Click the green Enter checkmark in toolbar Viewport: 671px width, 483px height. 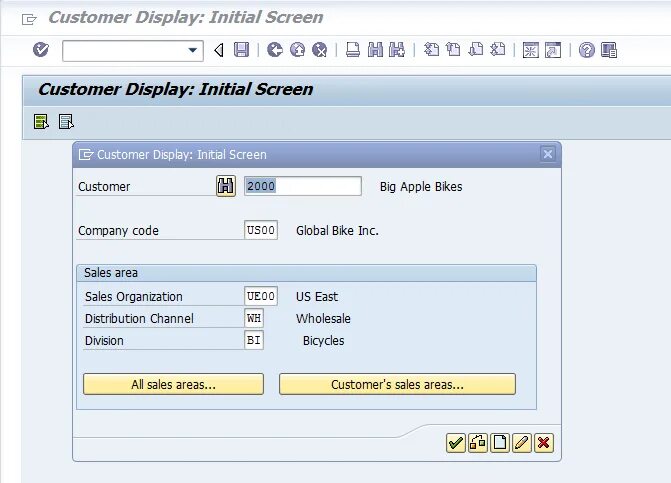coord(41,50)
